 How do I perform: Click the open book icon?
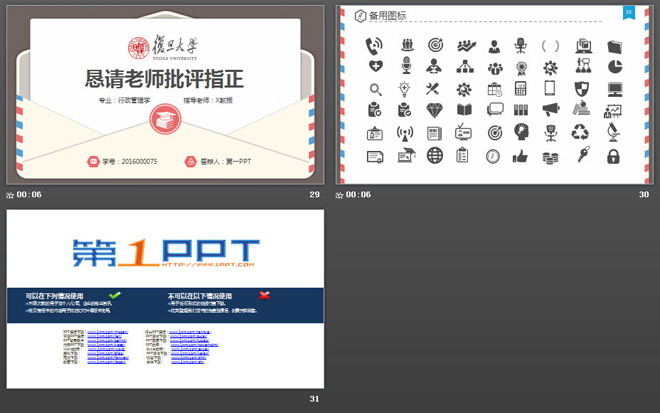464,110
